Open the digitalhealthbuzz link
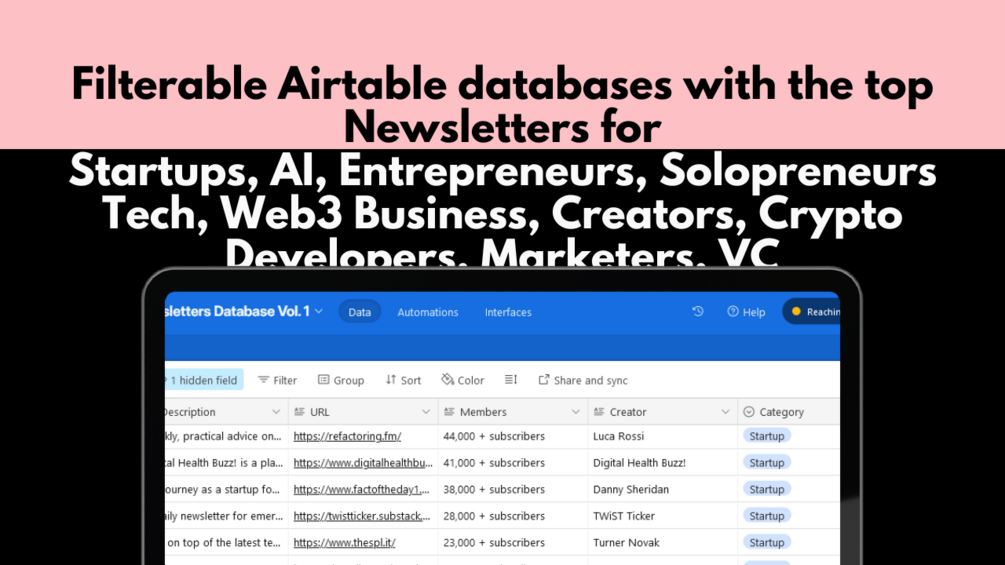Image resolution: width=1005 pixels, height=565 pixels. click(363, 463)
